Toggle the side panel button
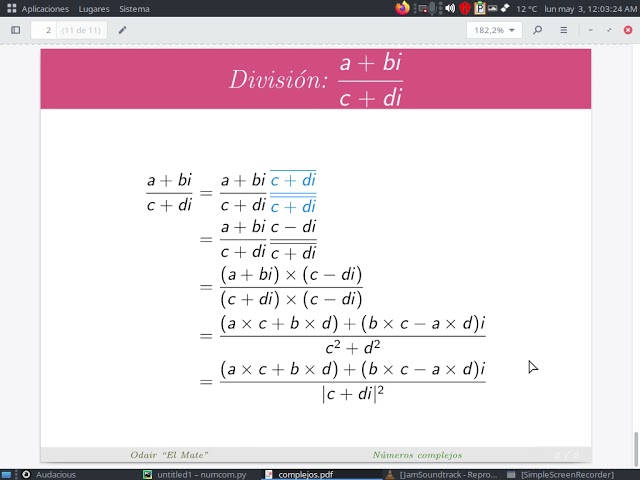Screen dimensions: 640x480 (16, 30)
